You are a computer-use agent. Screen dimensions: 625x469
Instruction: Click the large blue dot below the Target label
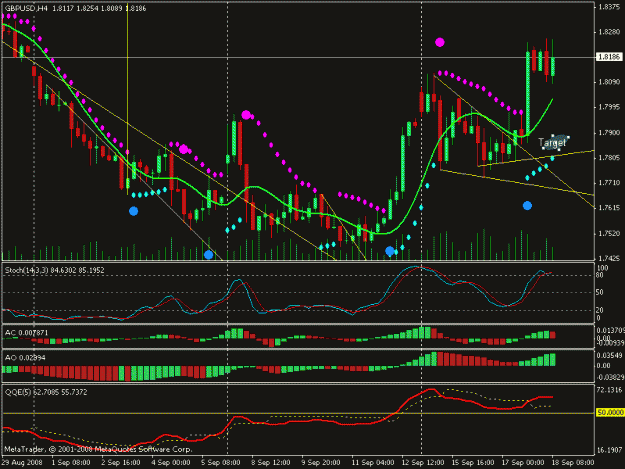[527, 206]
